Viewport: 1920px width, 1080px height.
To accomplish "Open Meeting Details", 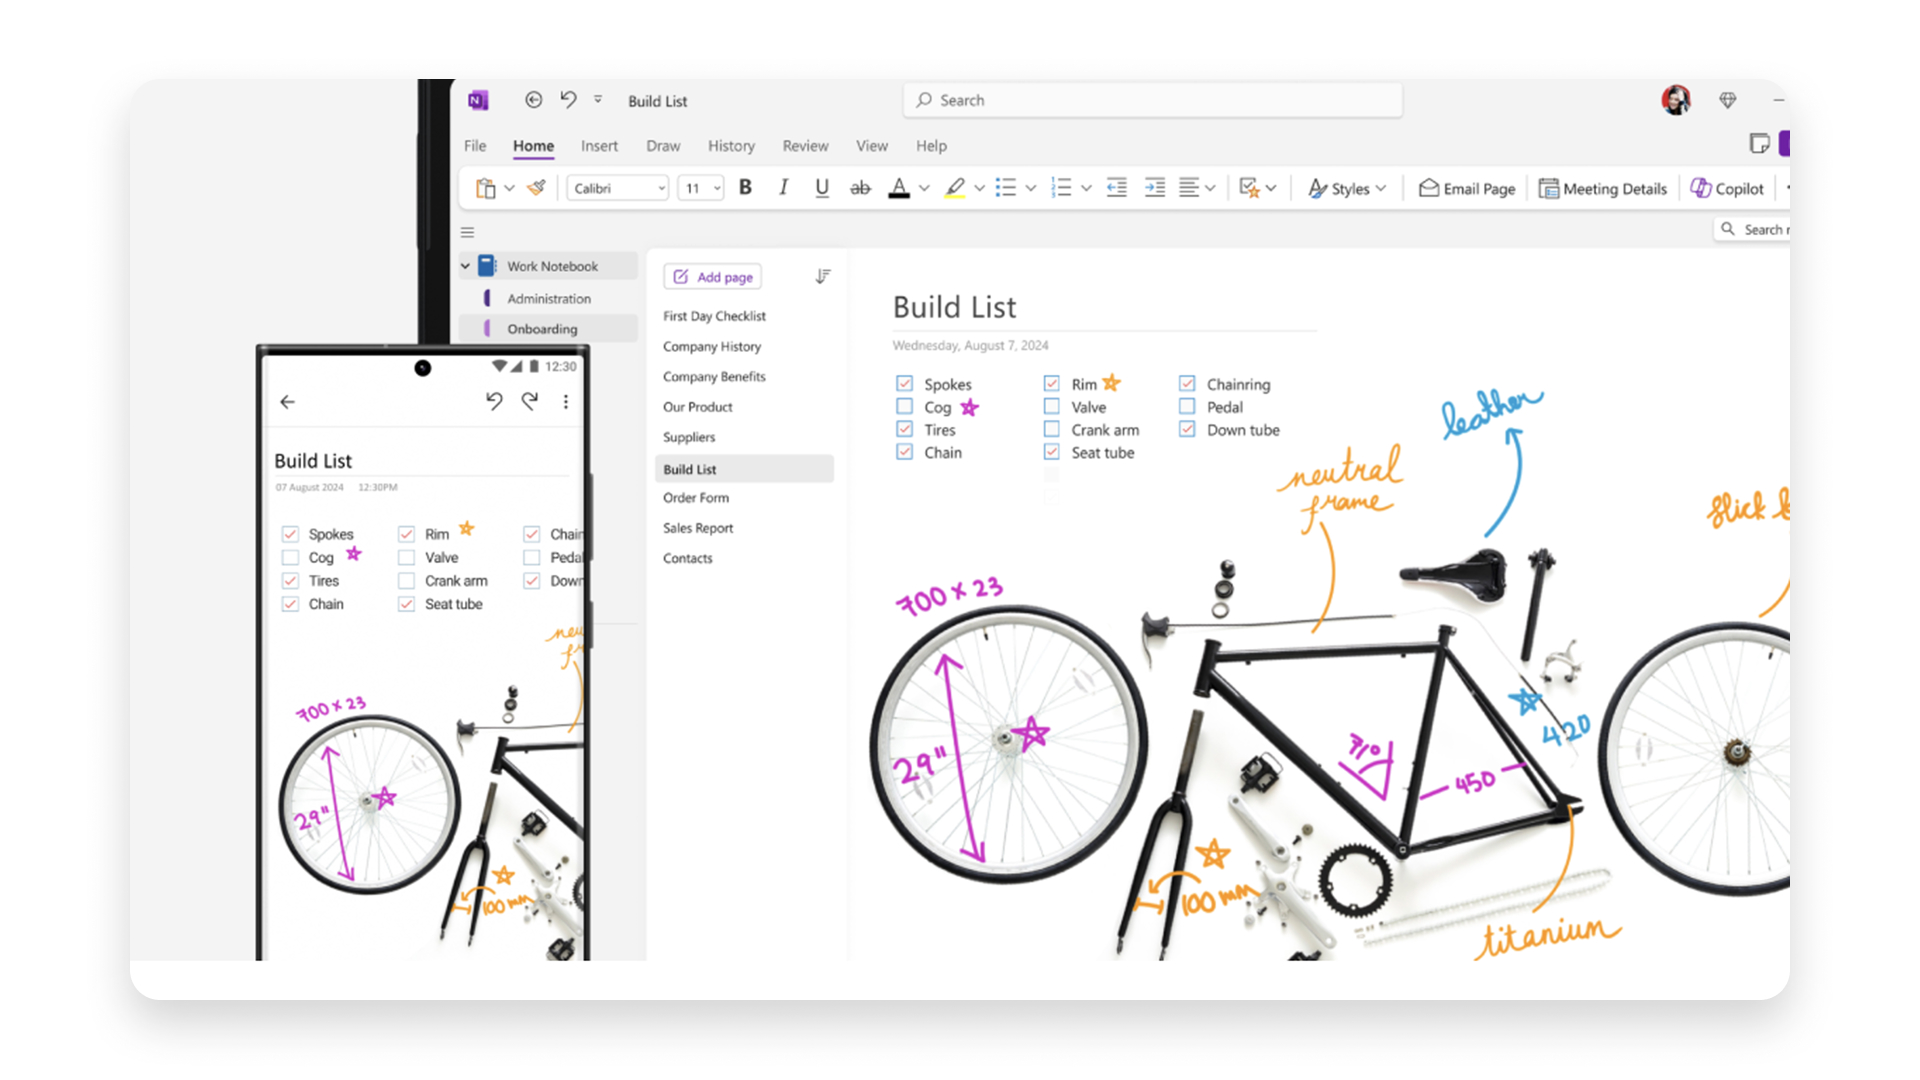I will pos(1603,188).
